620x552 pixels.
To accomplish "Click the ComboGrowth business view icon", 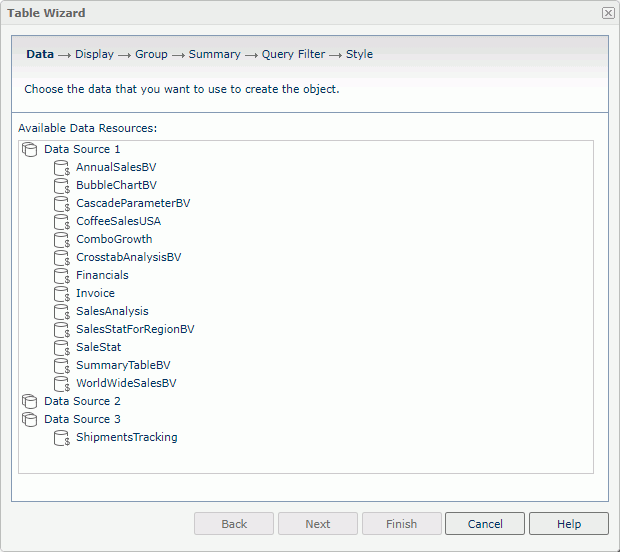I will (62, 240).
